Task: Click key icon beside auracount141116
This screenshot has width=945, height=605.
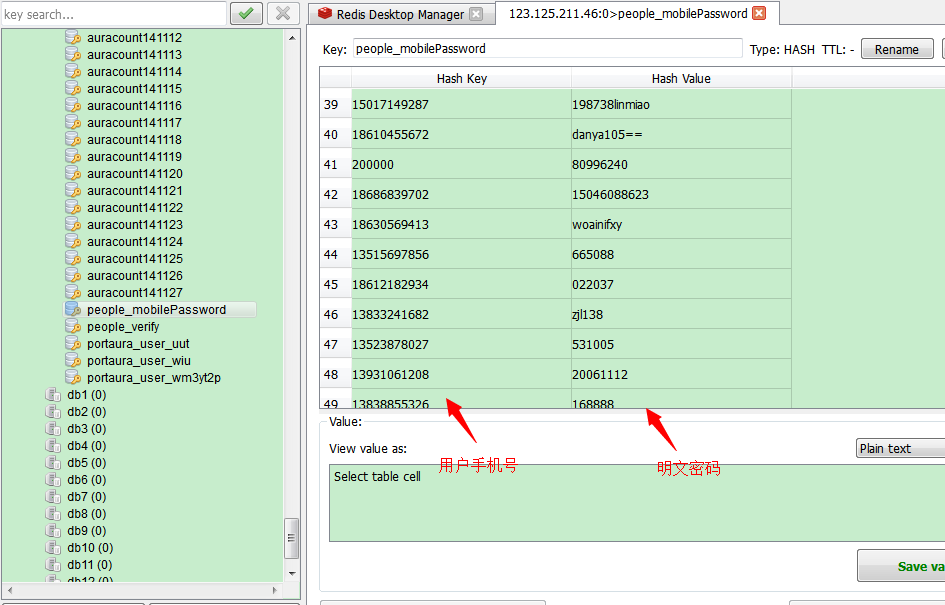Action: pyautogui.click(x=73, y=105)
